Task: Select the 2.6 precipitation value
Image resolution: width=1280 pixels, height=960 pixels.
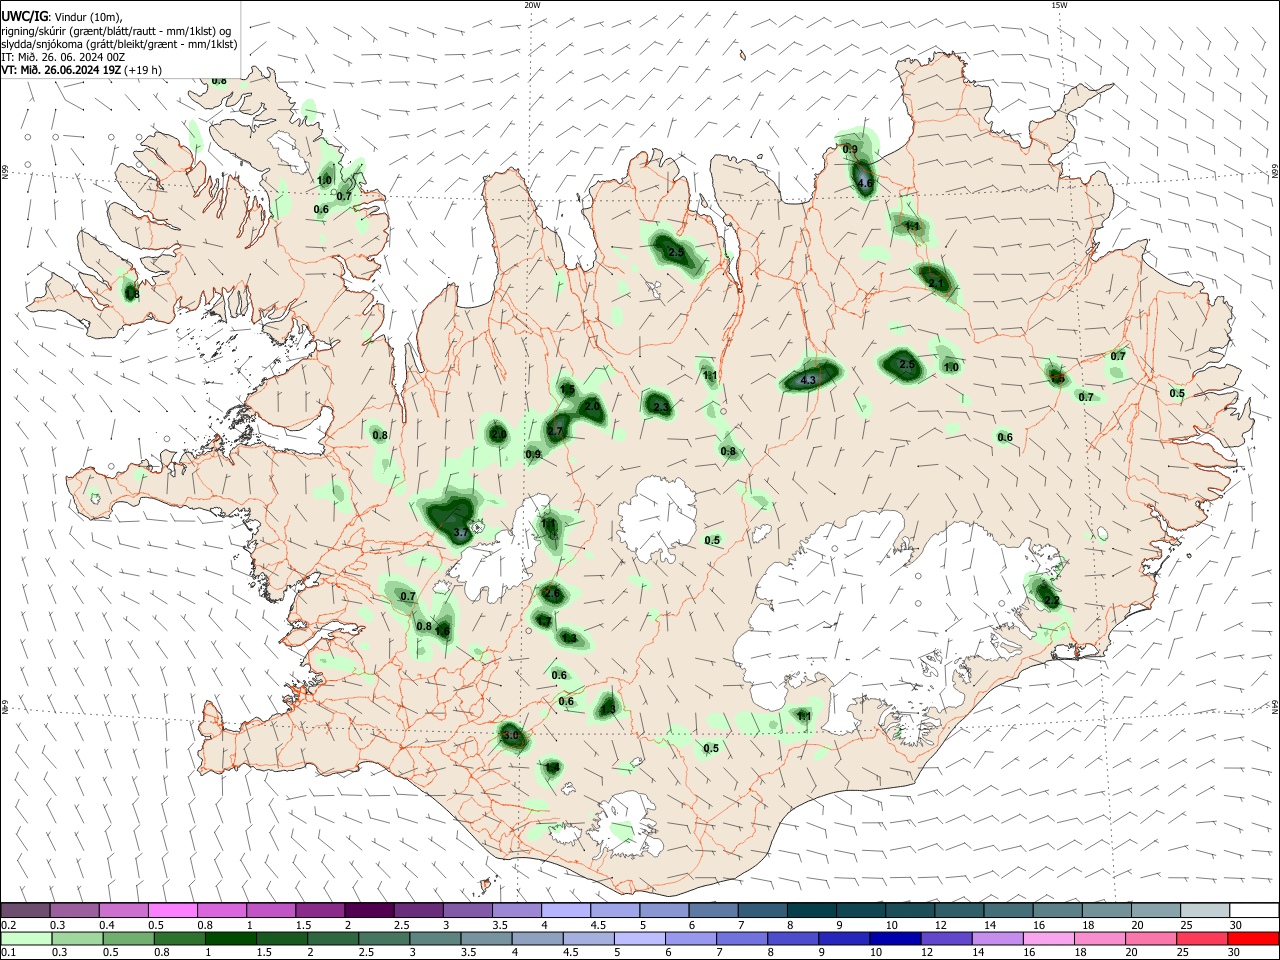Action: [552, 593]
